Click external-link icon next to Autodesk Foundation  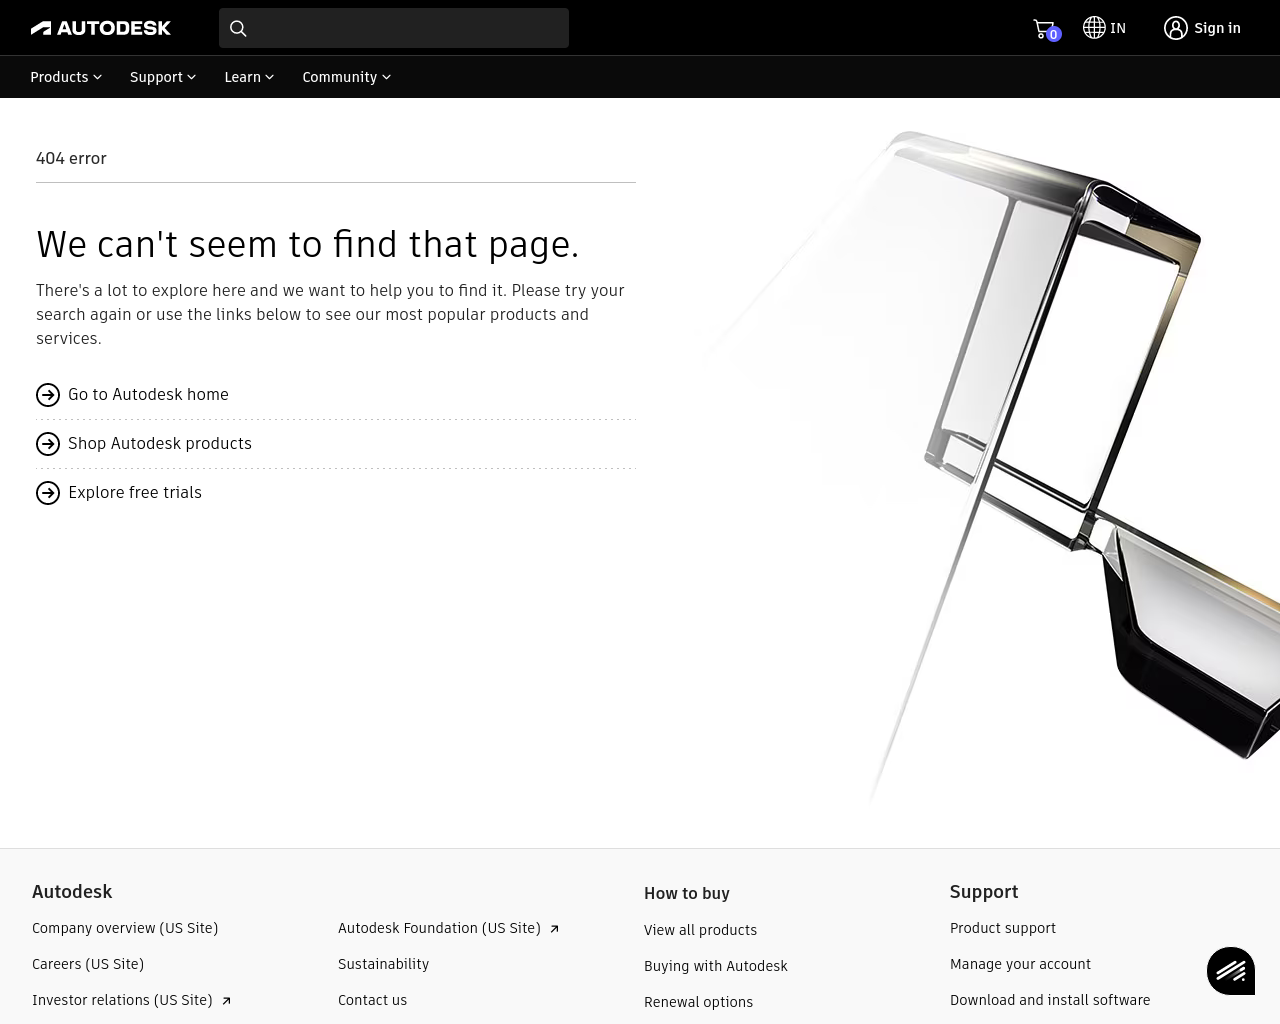pyautogui.click(x=554, y=929)
